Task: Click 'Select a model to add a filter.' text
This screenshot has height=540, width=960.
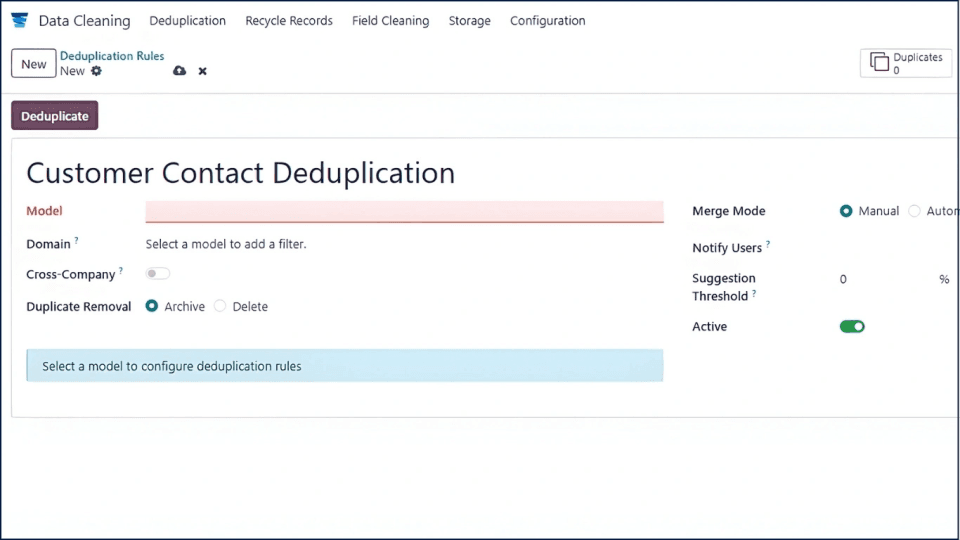Action: (226, 244)
